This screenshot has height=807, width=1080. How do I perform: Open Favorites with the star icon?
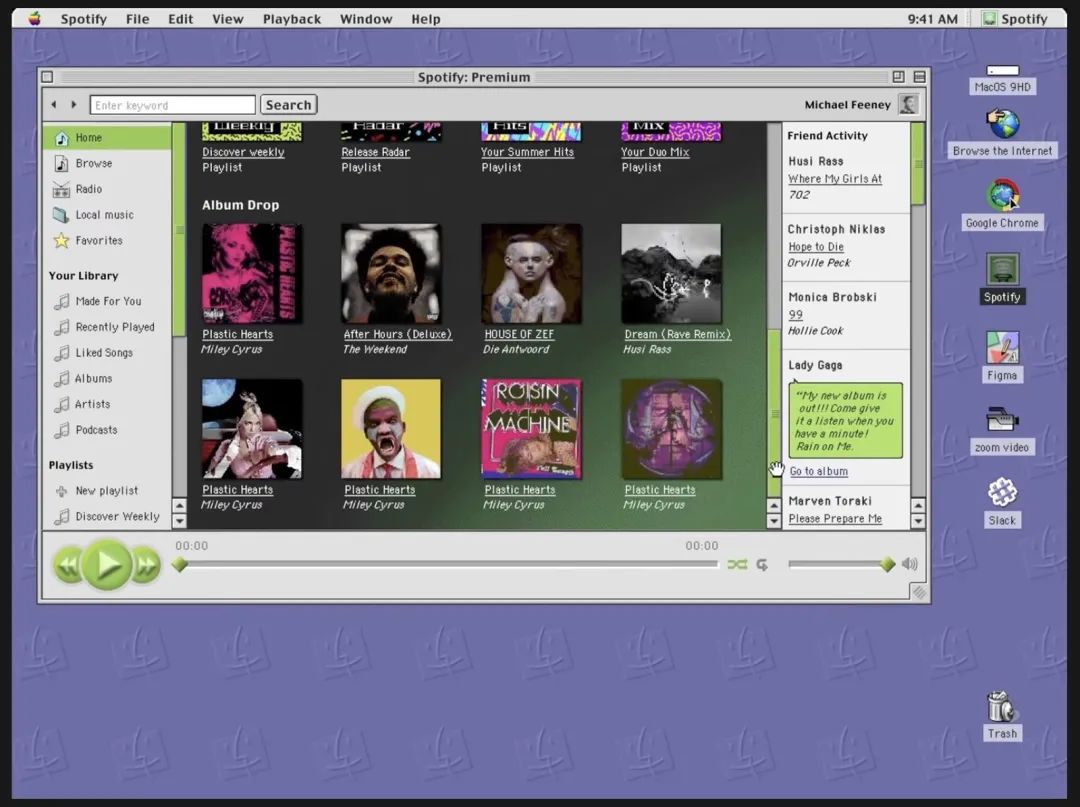coord(98,241)
